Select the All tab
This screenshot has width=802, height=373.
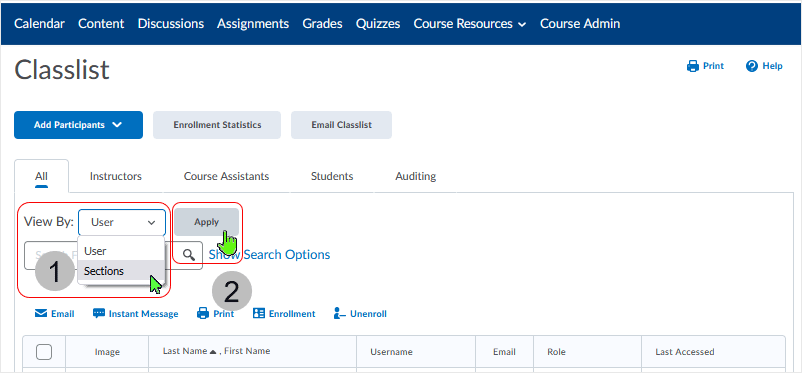tap(41, 176)
